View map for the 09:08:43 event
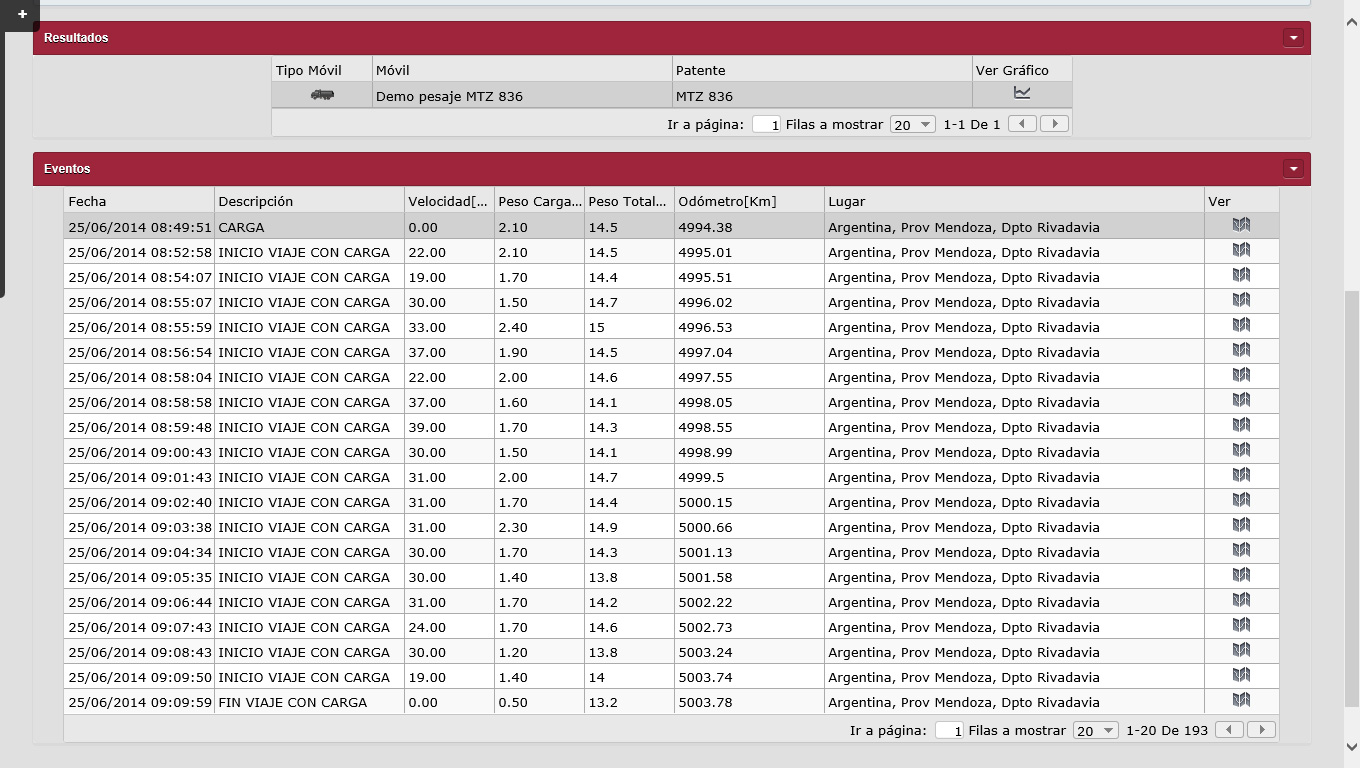 pos(1242,650)
